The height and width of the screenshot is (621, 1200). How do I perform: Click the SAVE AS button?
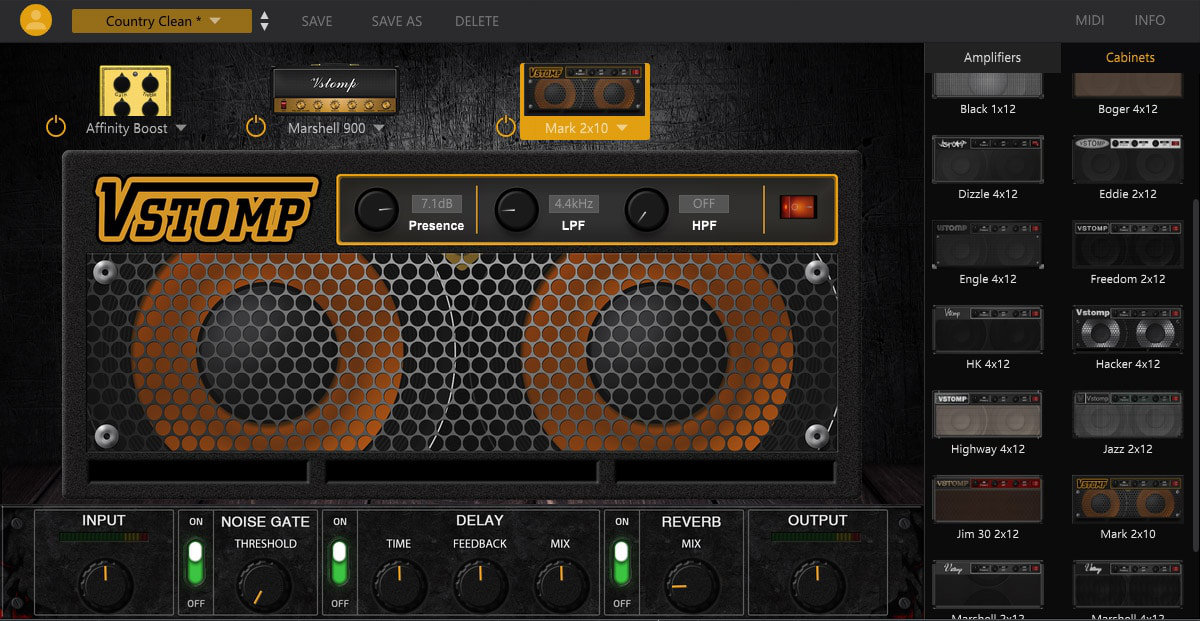(396, 20)
